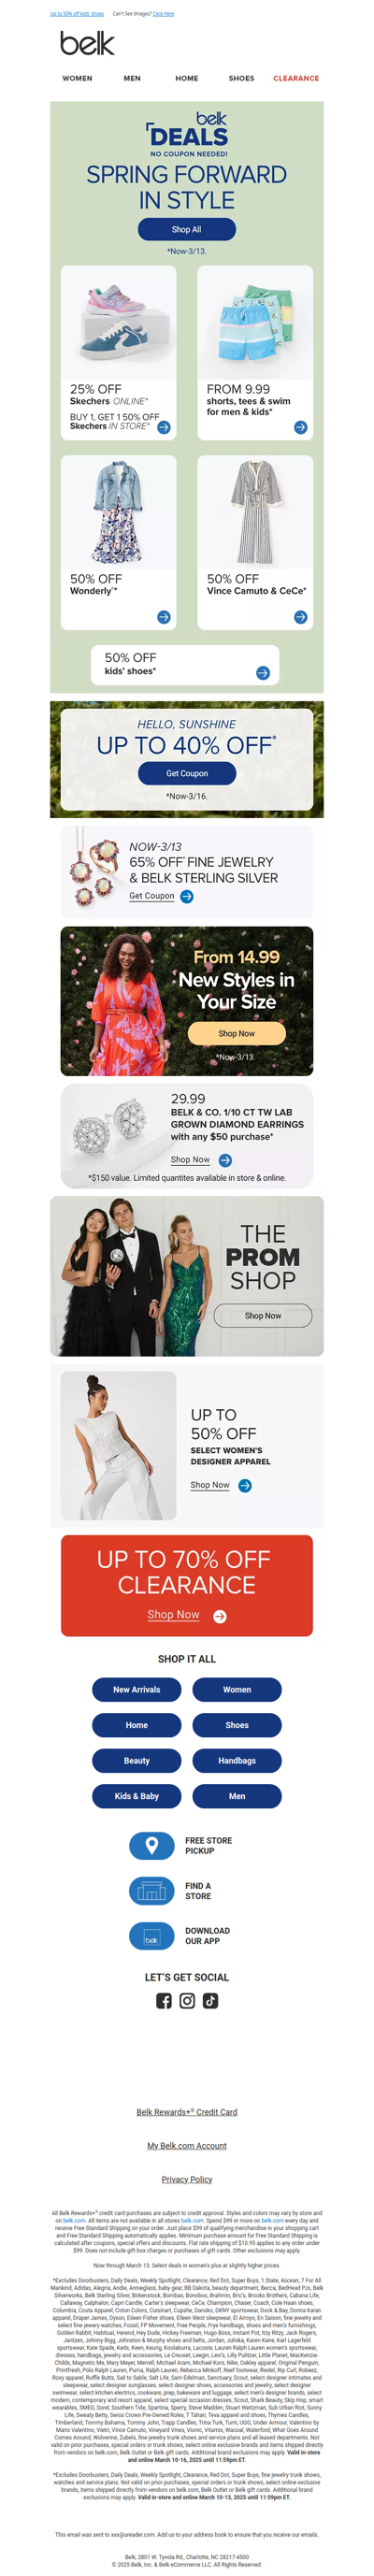Click the Free Store Pickup location pin icon
374x2576 pixels.
(x=152, y=1845)
